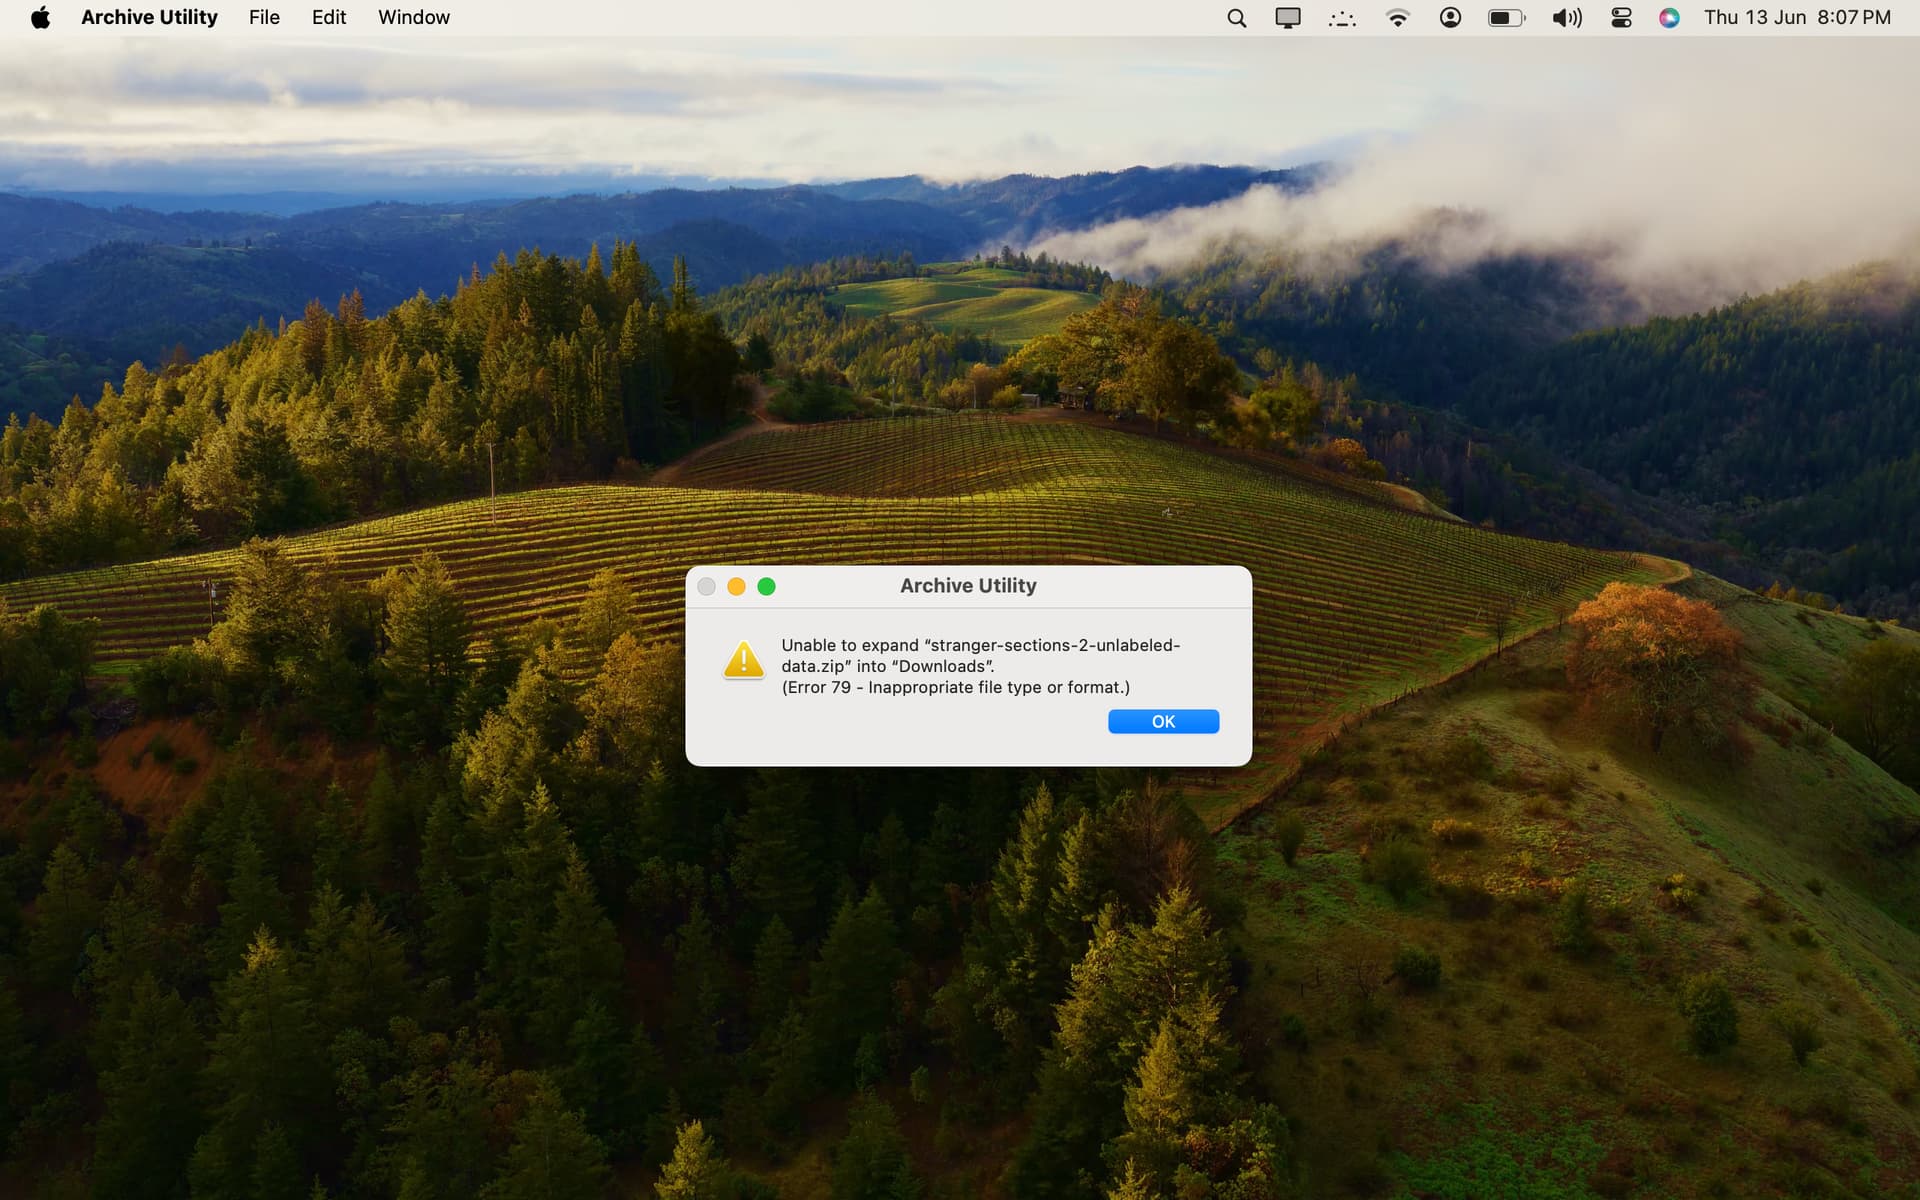Zoom the Archive Utility dialog (green button)
1920x1200 pixels.
766,587
